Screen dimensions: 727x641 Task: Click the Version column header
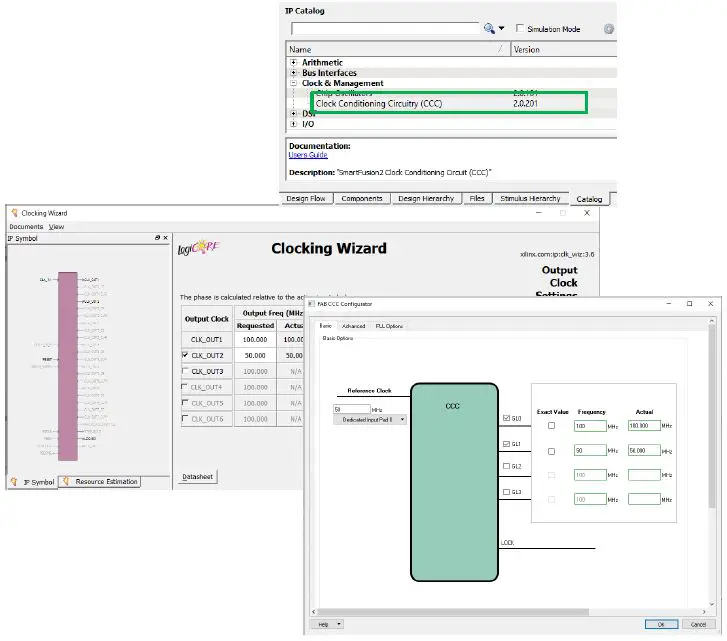pyautogui.click(x=564, y=49)
